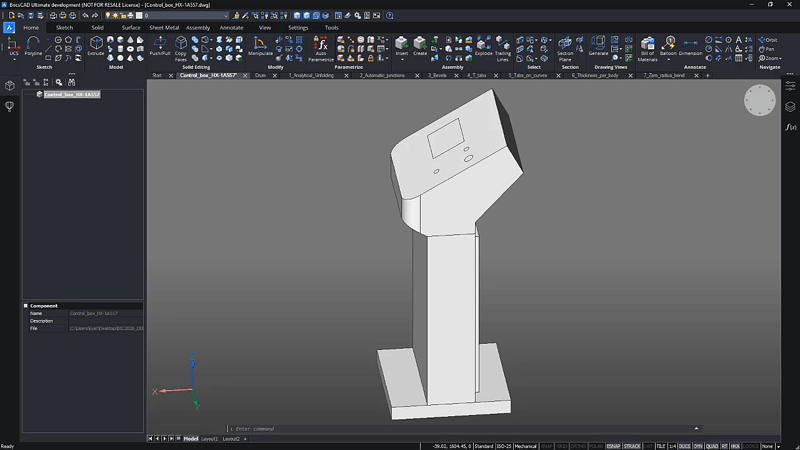Expand the command line history arrow

(x=696, y=429)
